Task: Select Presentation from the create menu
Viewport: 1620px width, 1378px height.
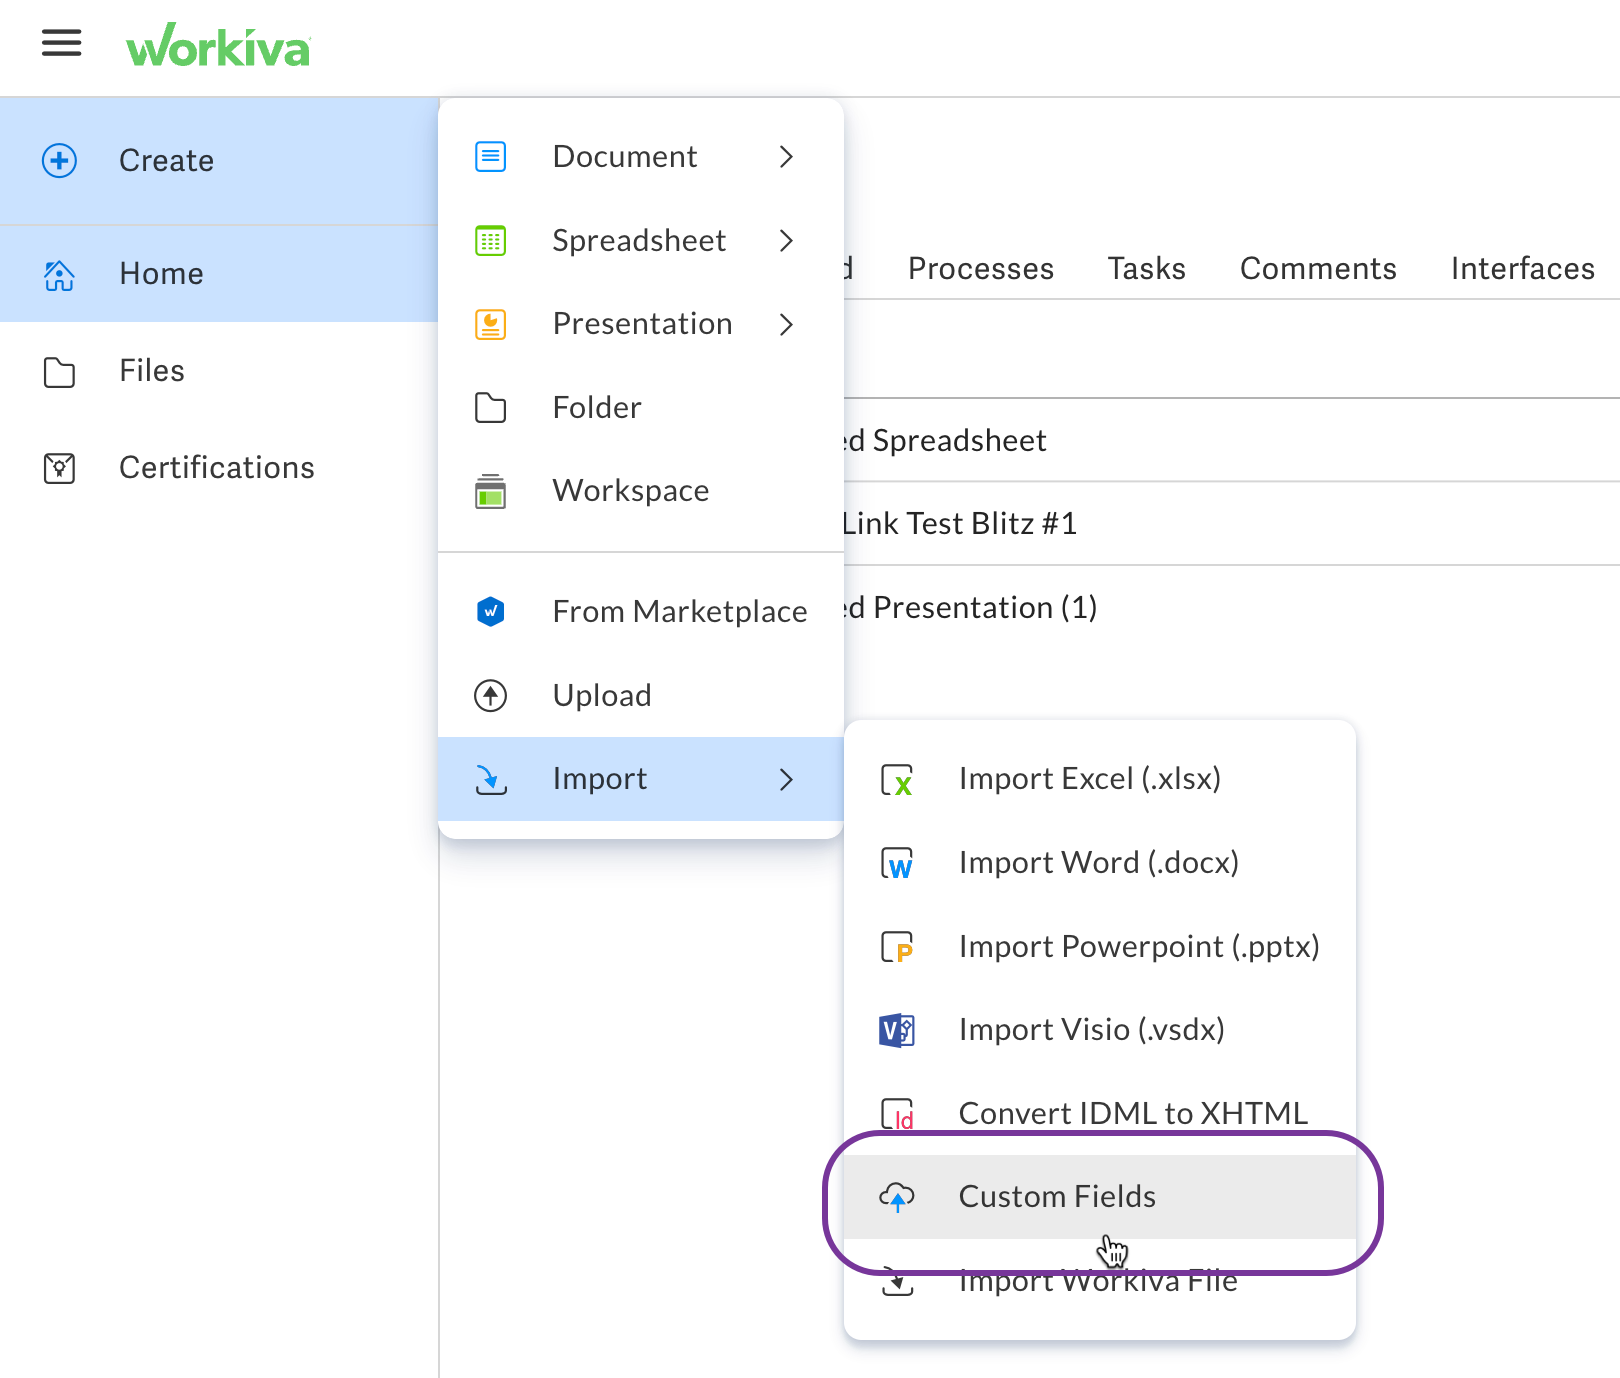Action: pyautogui.click(x=641, y=324)
